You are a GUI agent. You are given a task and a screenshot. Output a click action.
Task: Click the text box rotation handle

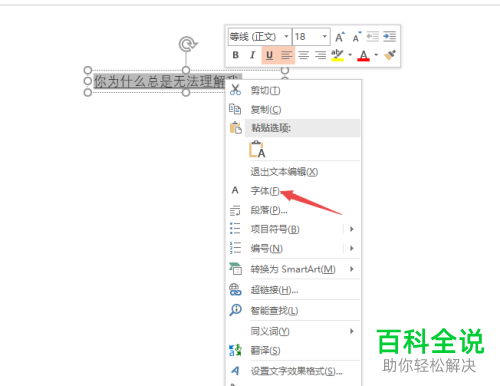click(188, 44)
